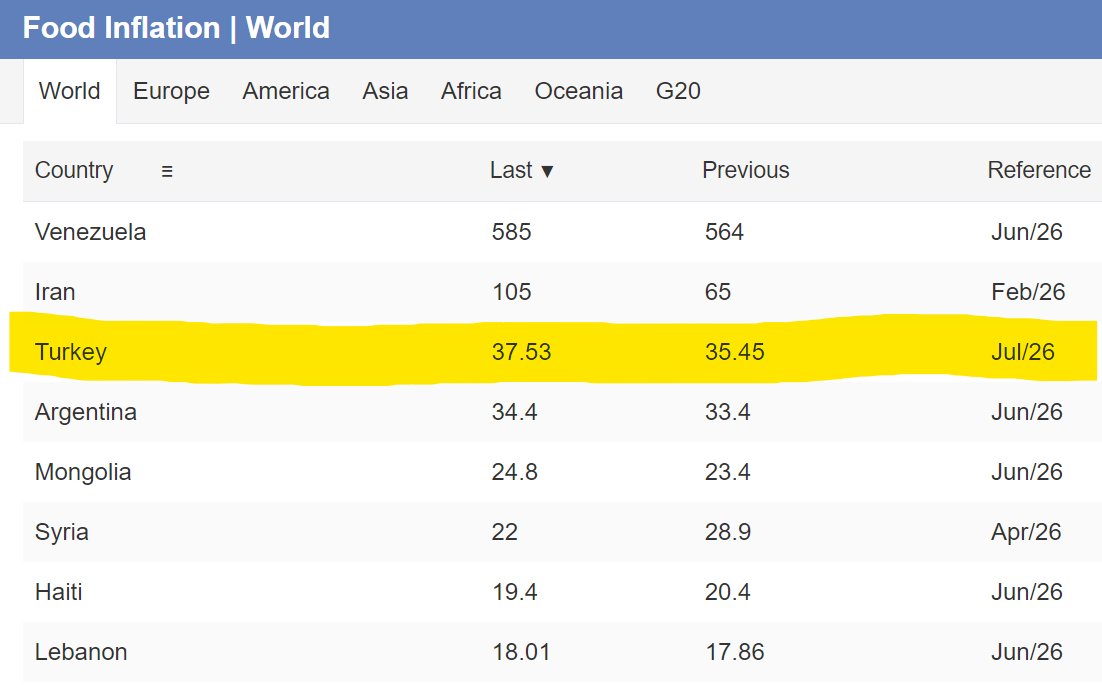The height and width of the screenshot is (691, 1102).
Task: Select Argentina's previous value 33.4
Action: point(727,412)
